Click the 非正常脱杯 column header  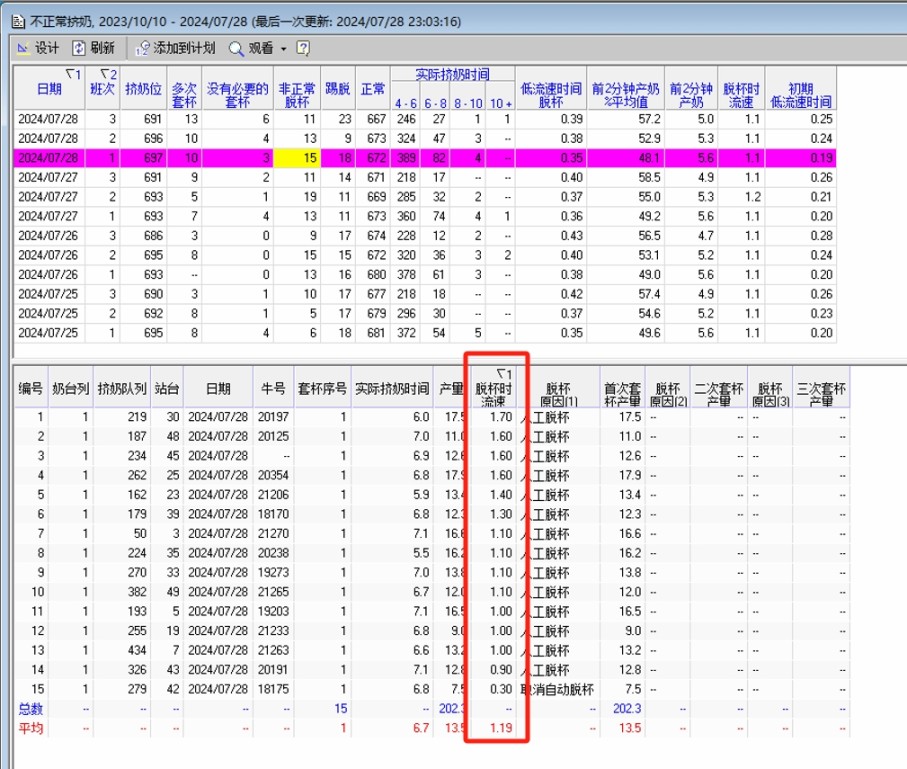point(297,94)
